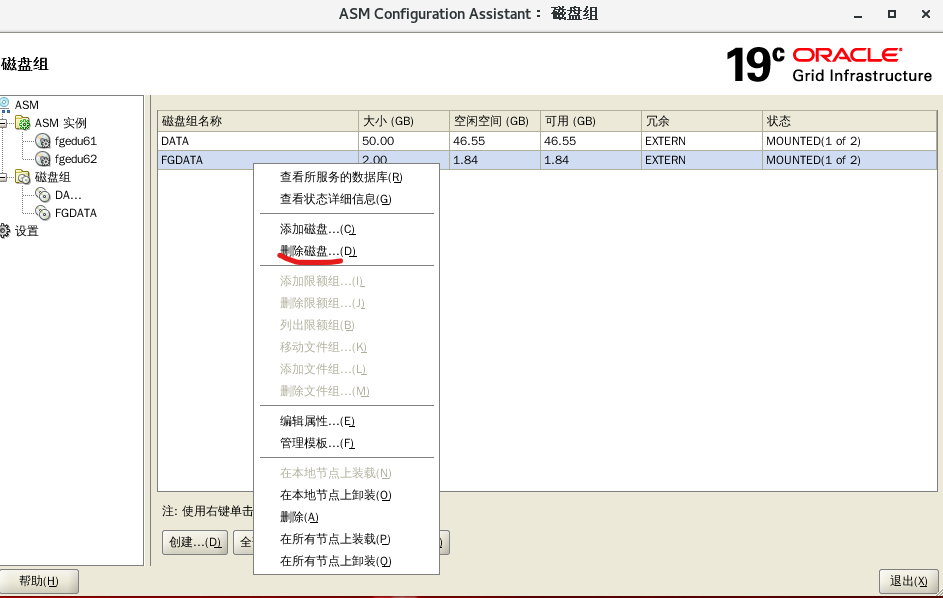This screenshot has width=943, height=598.
Task: Collapse the 磁盘组 tree node
Action: tap(3, 177)
